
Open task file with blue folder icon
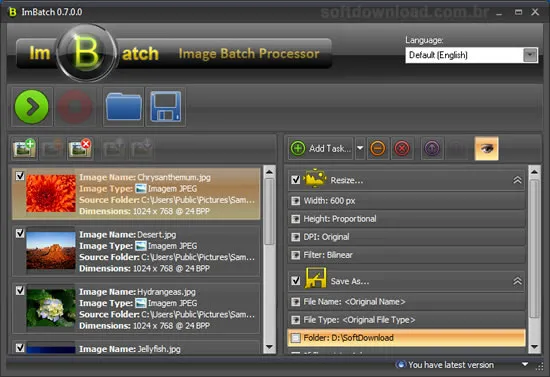tap(123, 107)
